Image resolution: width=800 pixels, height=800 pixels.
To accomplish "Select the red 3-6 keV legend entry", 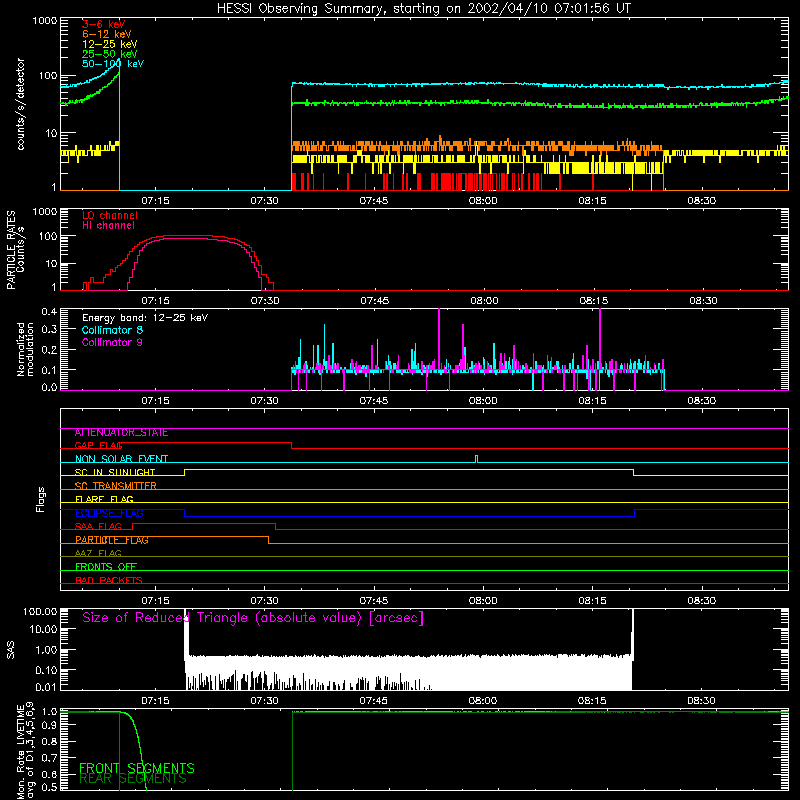I will pos(103,24).
